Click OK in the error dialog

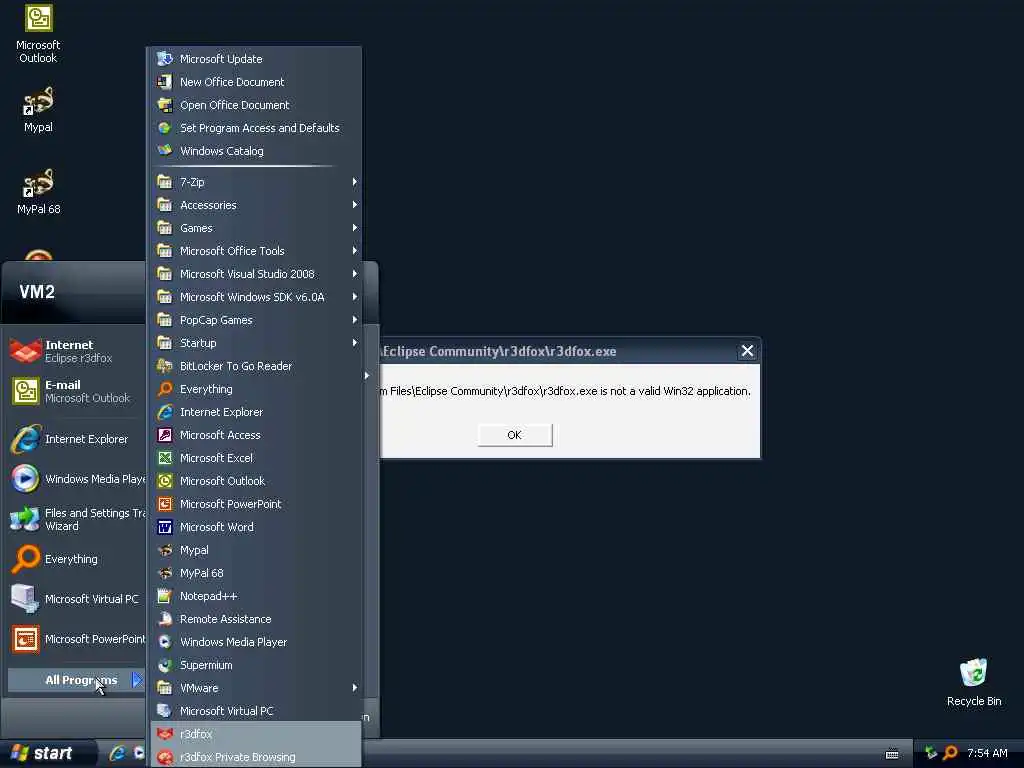coord(515,435)
